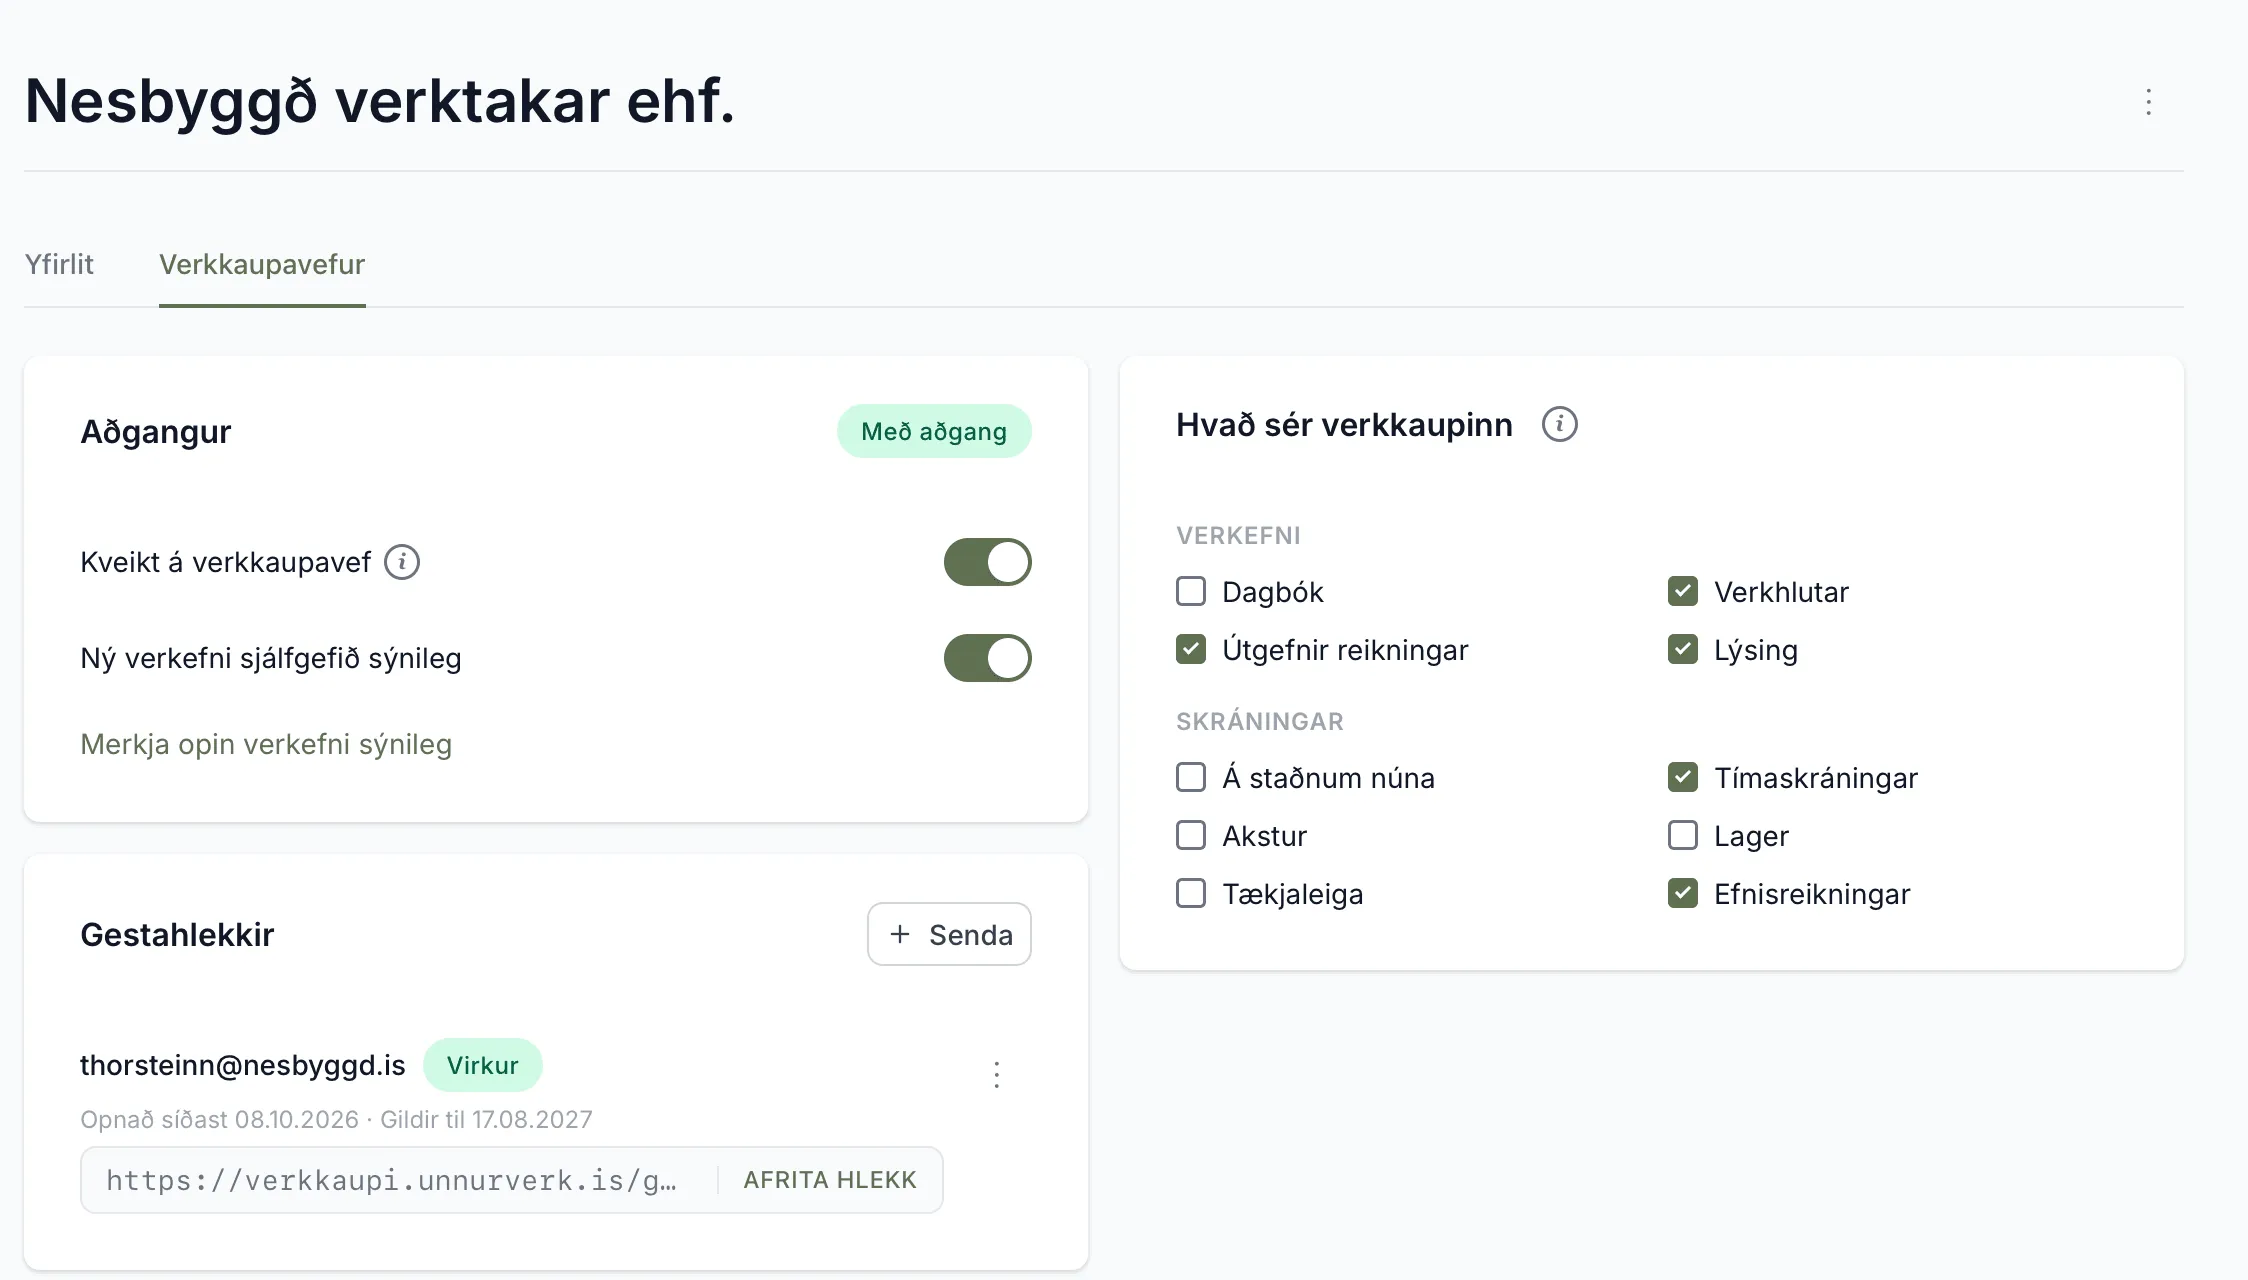Screen dimensions: 2248x1280
Task: Click Merkja opin verkefni sýnileg link
Action: 266,744
